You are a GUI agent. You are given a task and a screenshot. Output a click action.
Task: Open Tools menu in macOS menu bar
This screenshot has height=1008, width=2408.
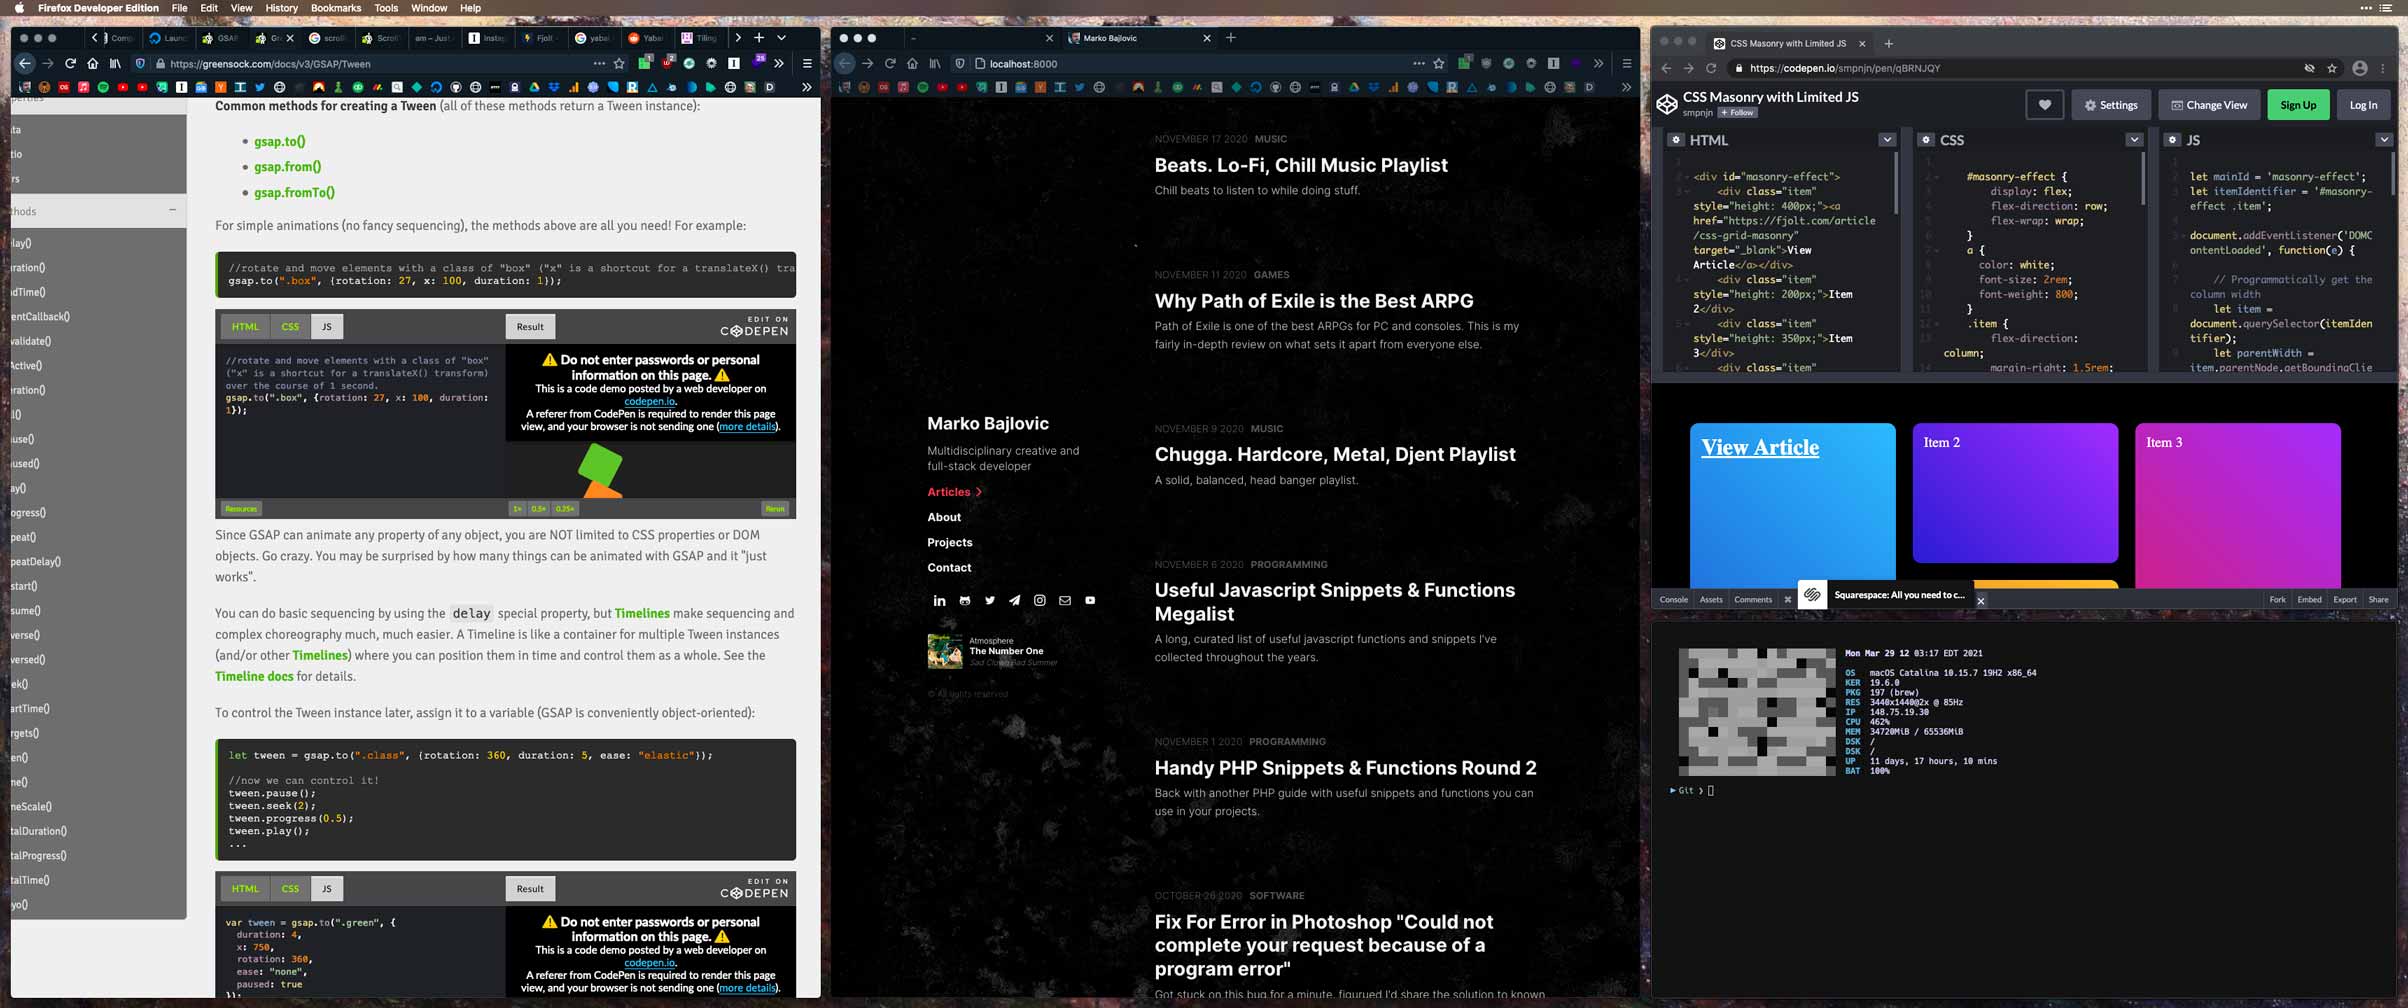coord(386,8)
